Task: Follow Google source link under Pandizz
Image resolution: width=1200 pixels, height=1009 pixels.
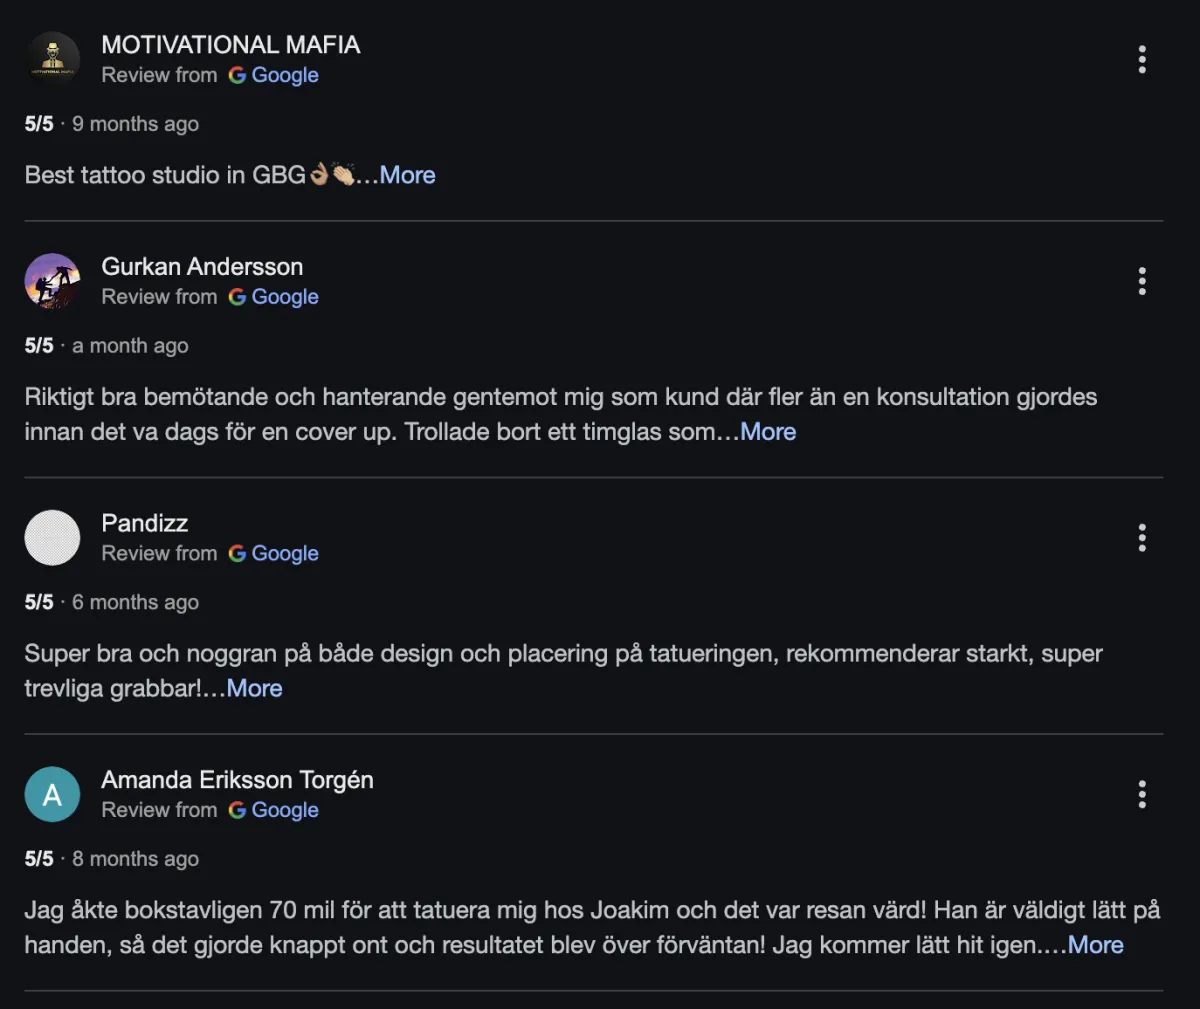Action: (284, 554)
